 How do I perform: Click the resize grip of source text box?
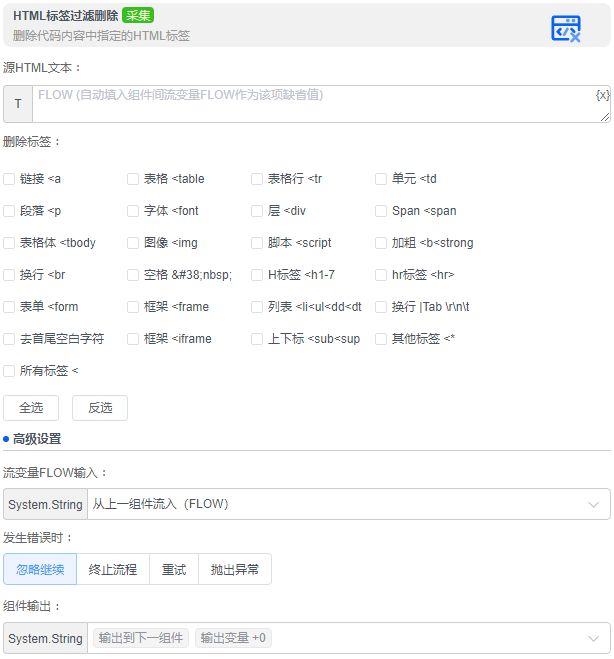point(605,117)
